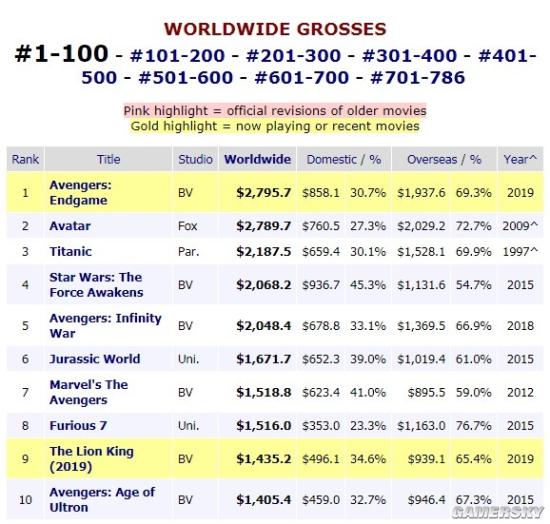550x524 pixels.
Task: Click the Worldwide column header
Action: pos(257,159)
